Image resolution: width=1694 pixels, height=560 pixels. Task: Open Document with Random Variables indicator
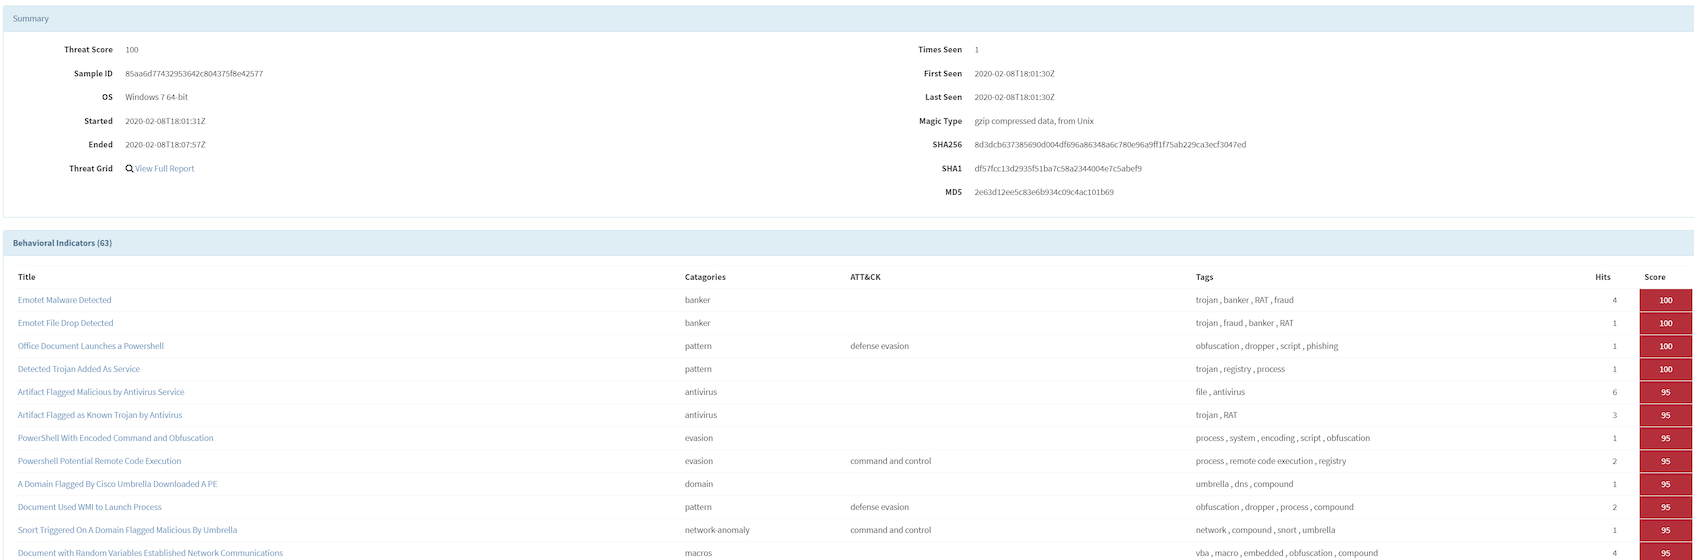click(150, 553)
